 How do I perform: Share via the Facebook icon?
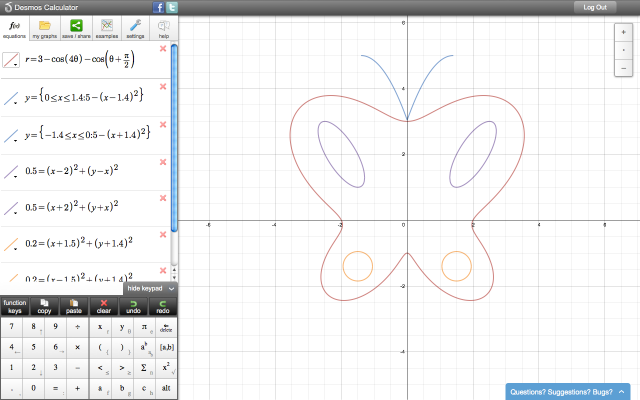(158, 7)
